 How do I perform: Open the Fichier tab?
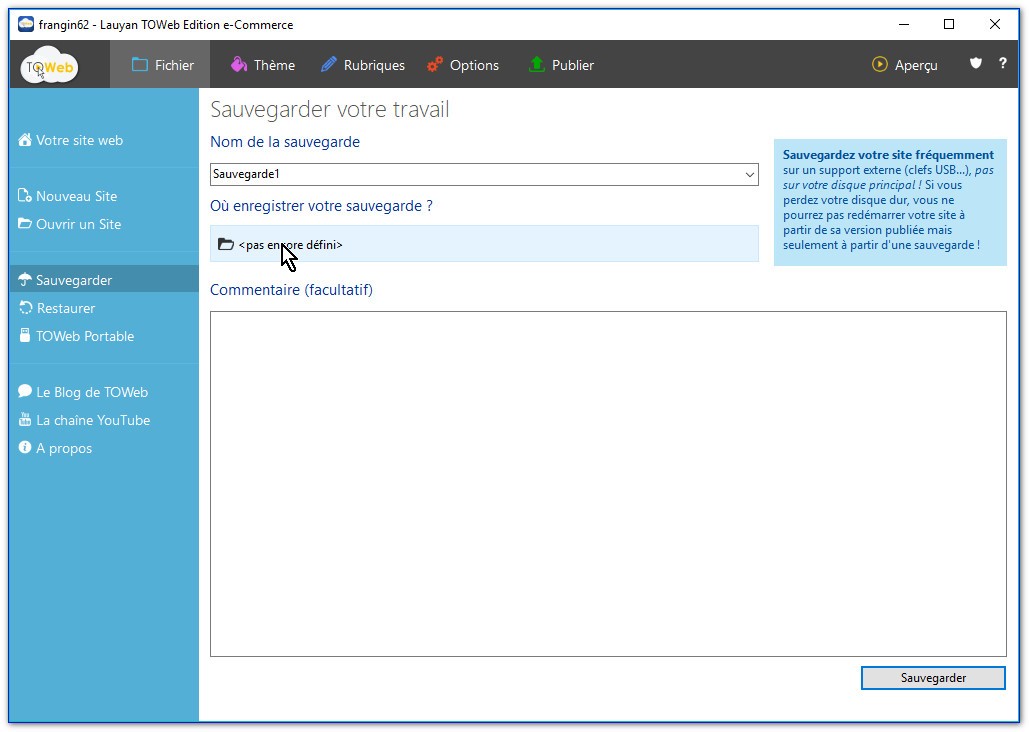[x=163, y=65]
